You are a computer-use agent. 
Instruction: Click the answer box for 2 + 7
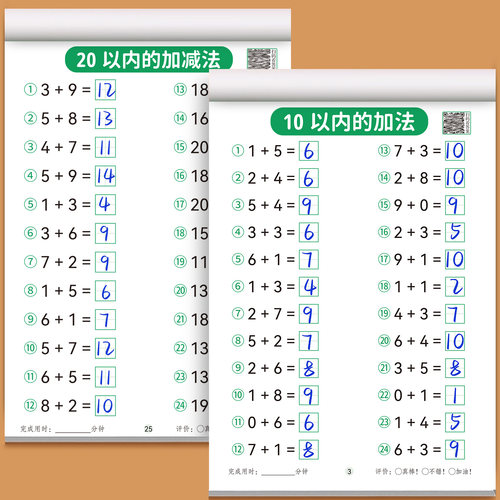[309, 314]
